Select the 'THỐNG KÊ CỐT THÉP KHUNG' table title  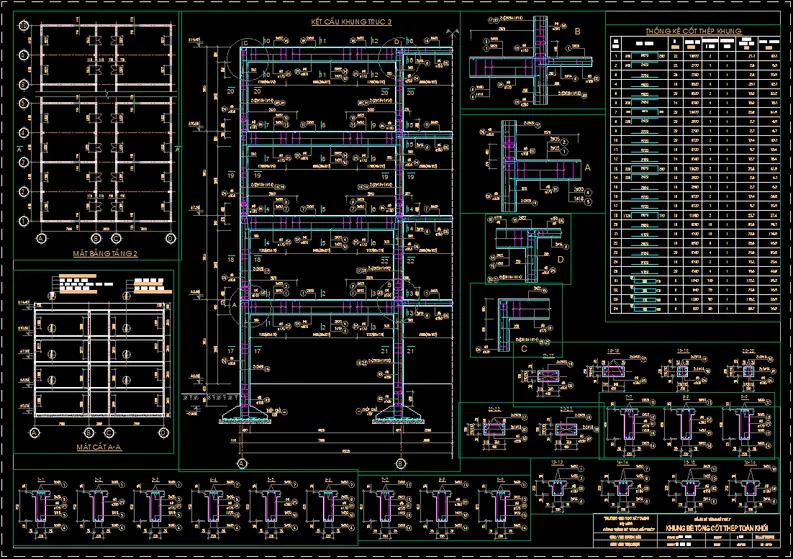(x=693, y=31)
